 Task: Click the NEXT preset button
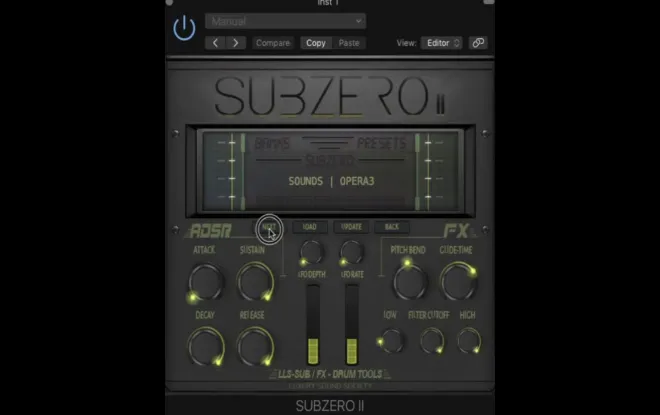pos(269,227)
